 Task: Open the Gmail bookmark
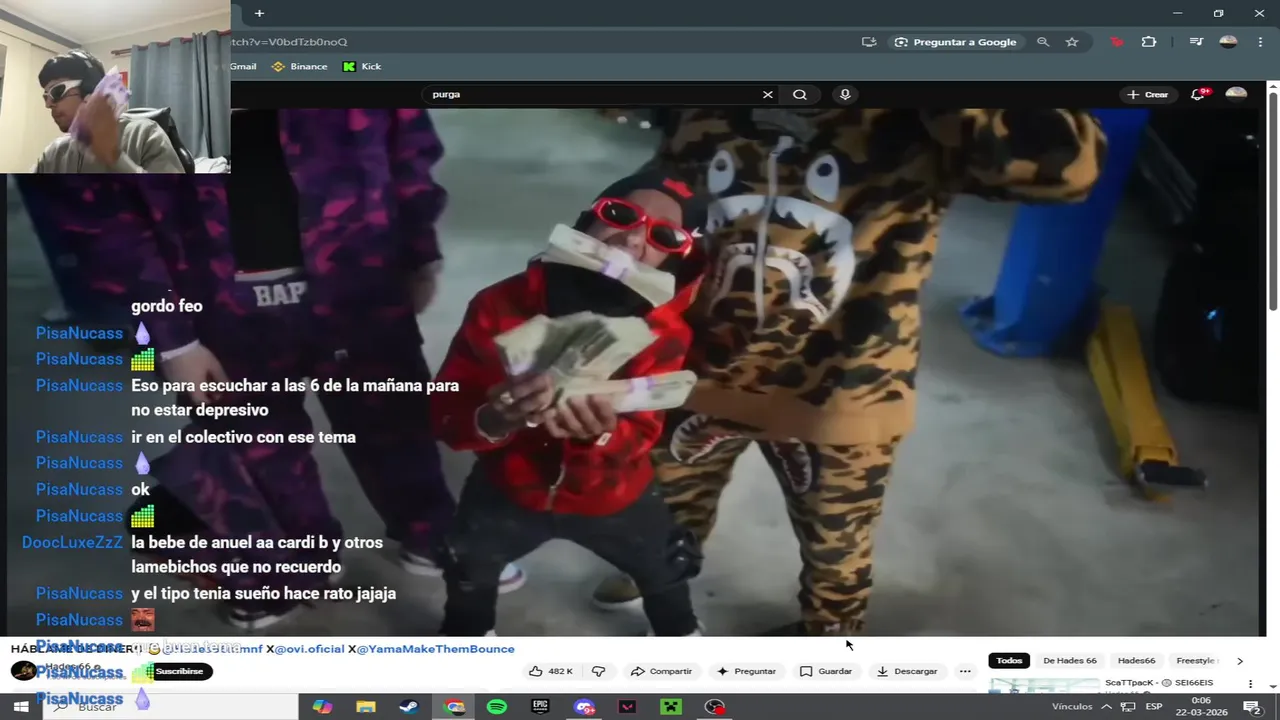point(243,66)
